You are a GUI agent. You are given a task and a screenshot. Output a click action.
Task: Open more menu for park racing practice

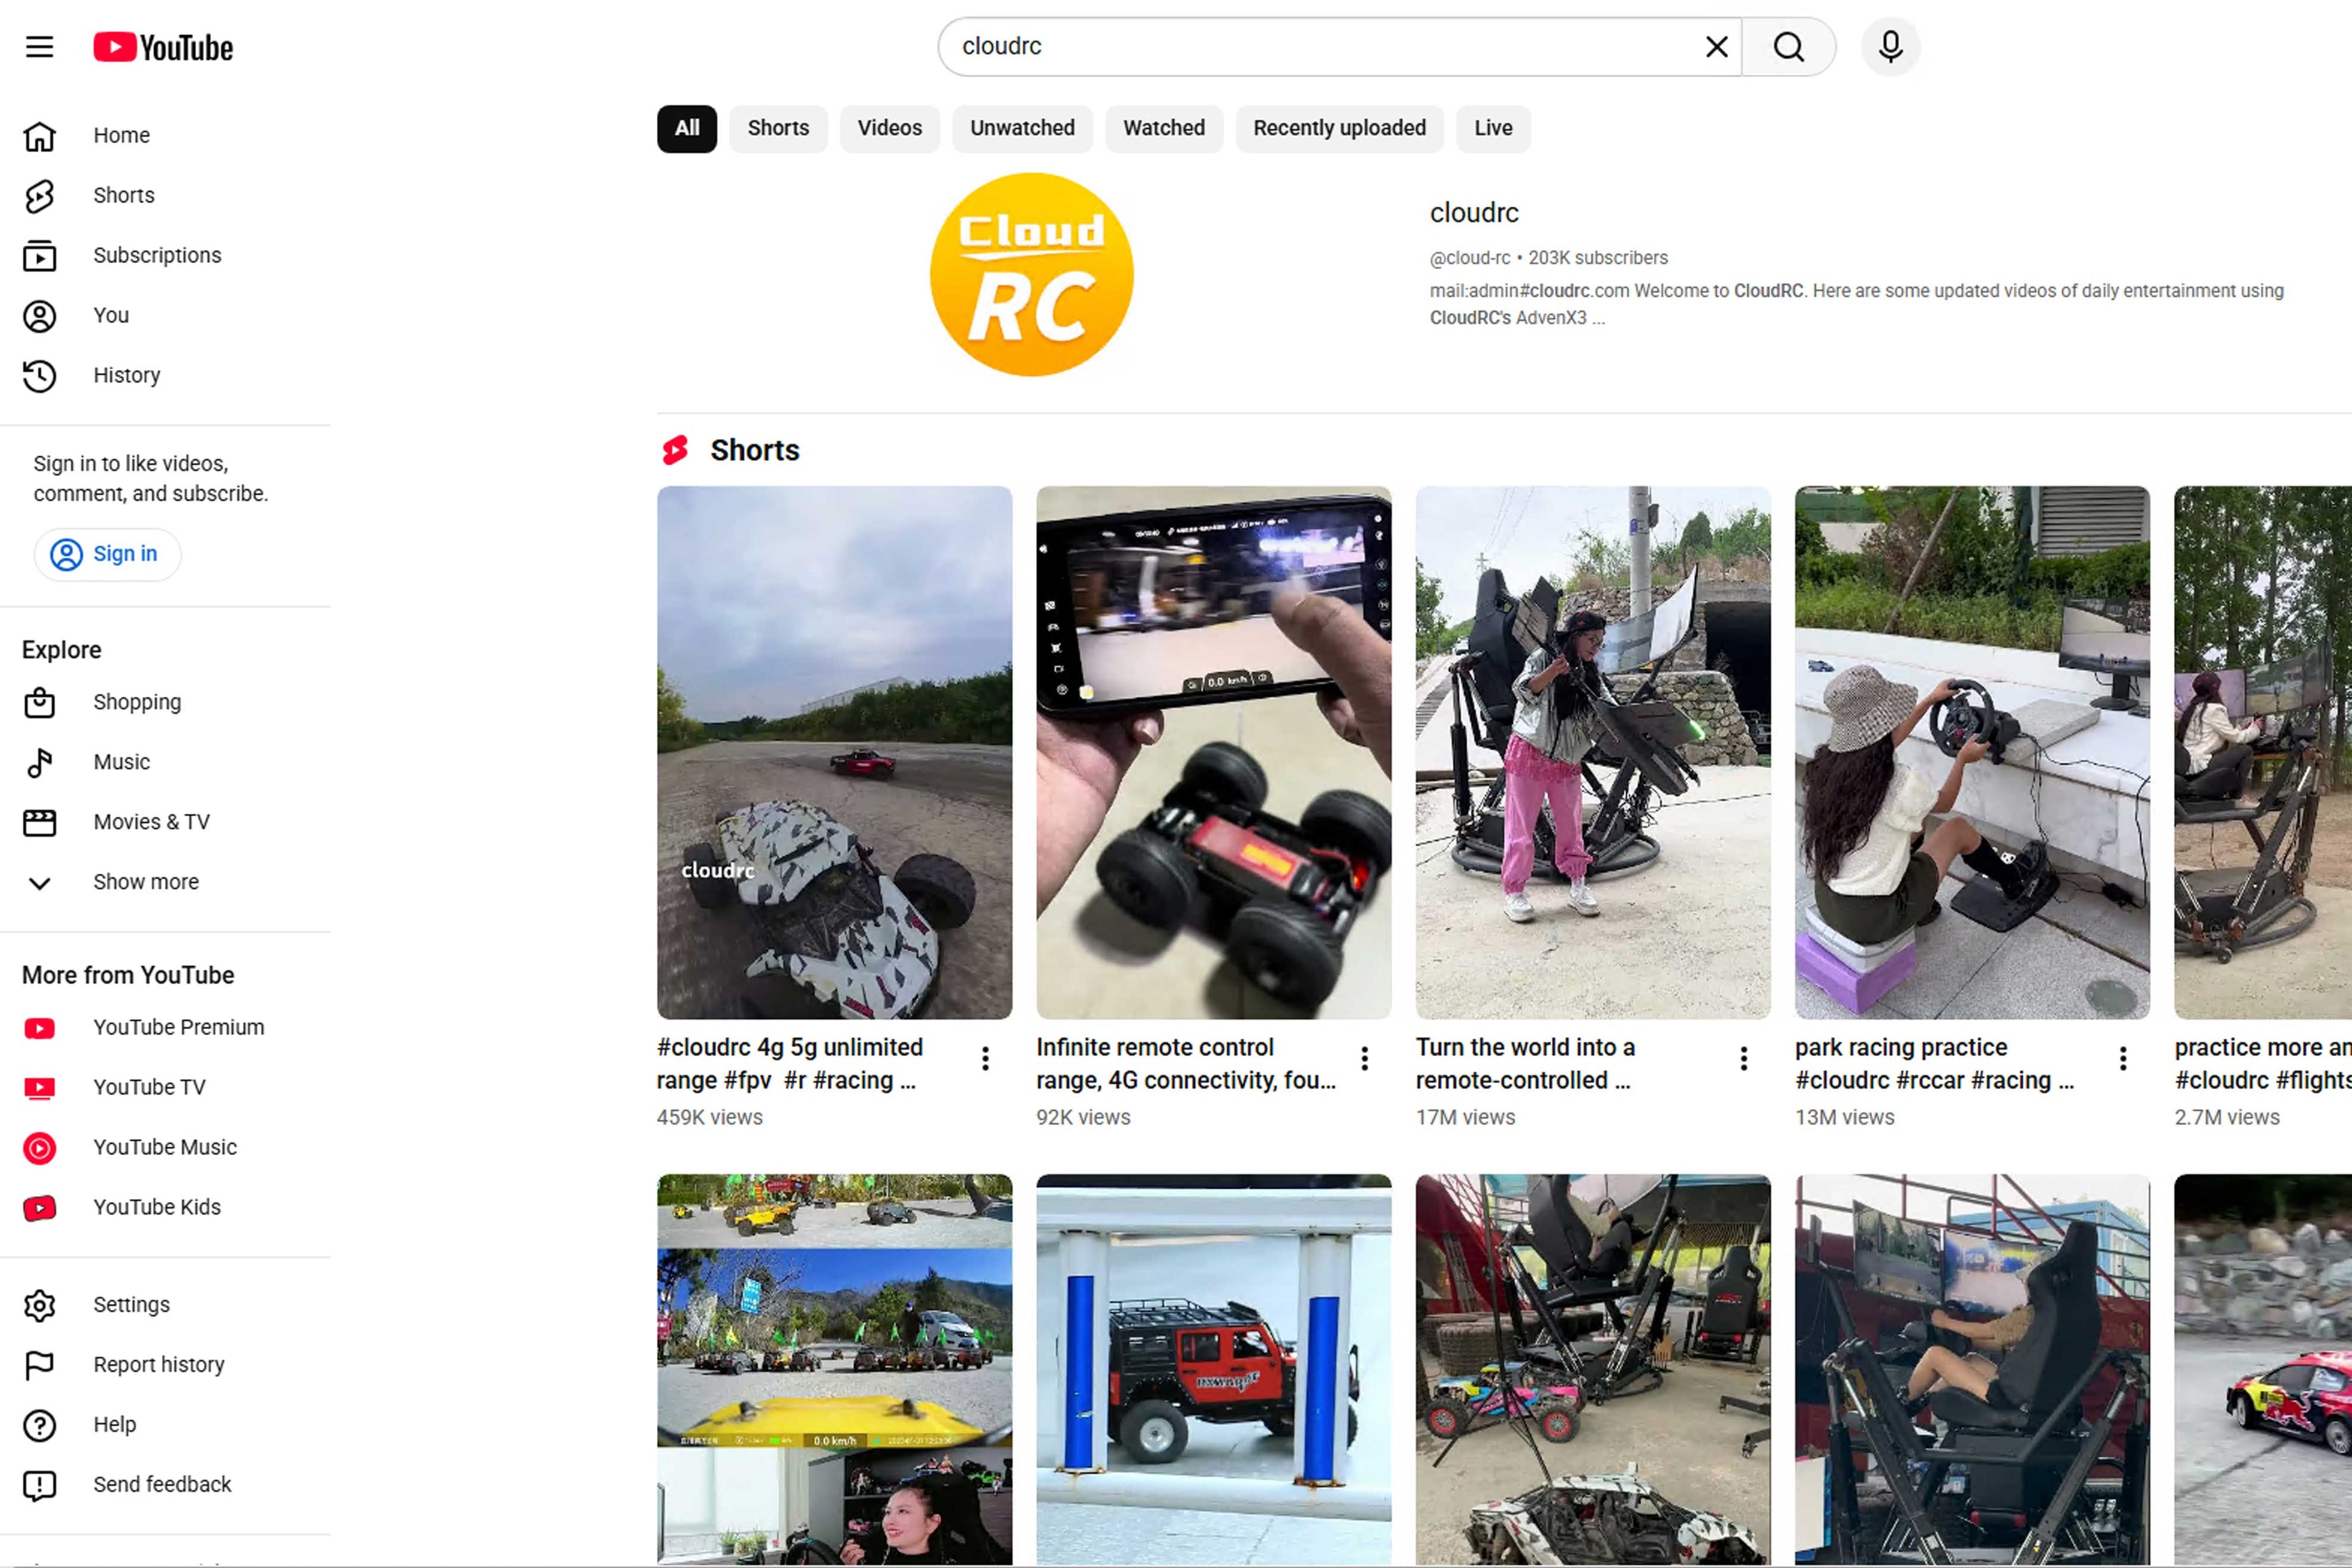pyautogui.click(x=2122, y=1058)
